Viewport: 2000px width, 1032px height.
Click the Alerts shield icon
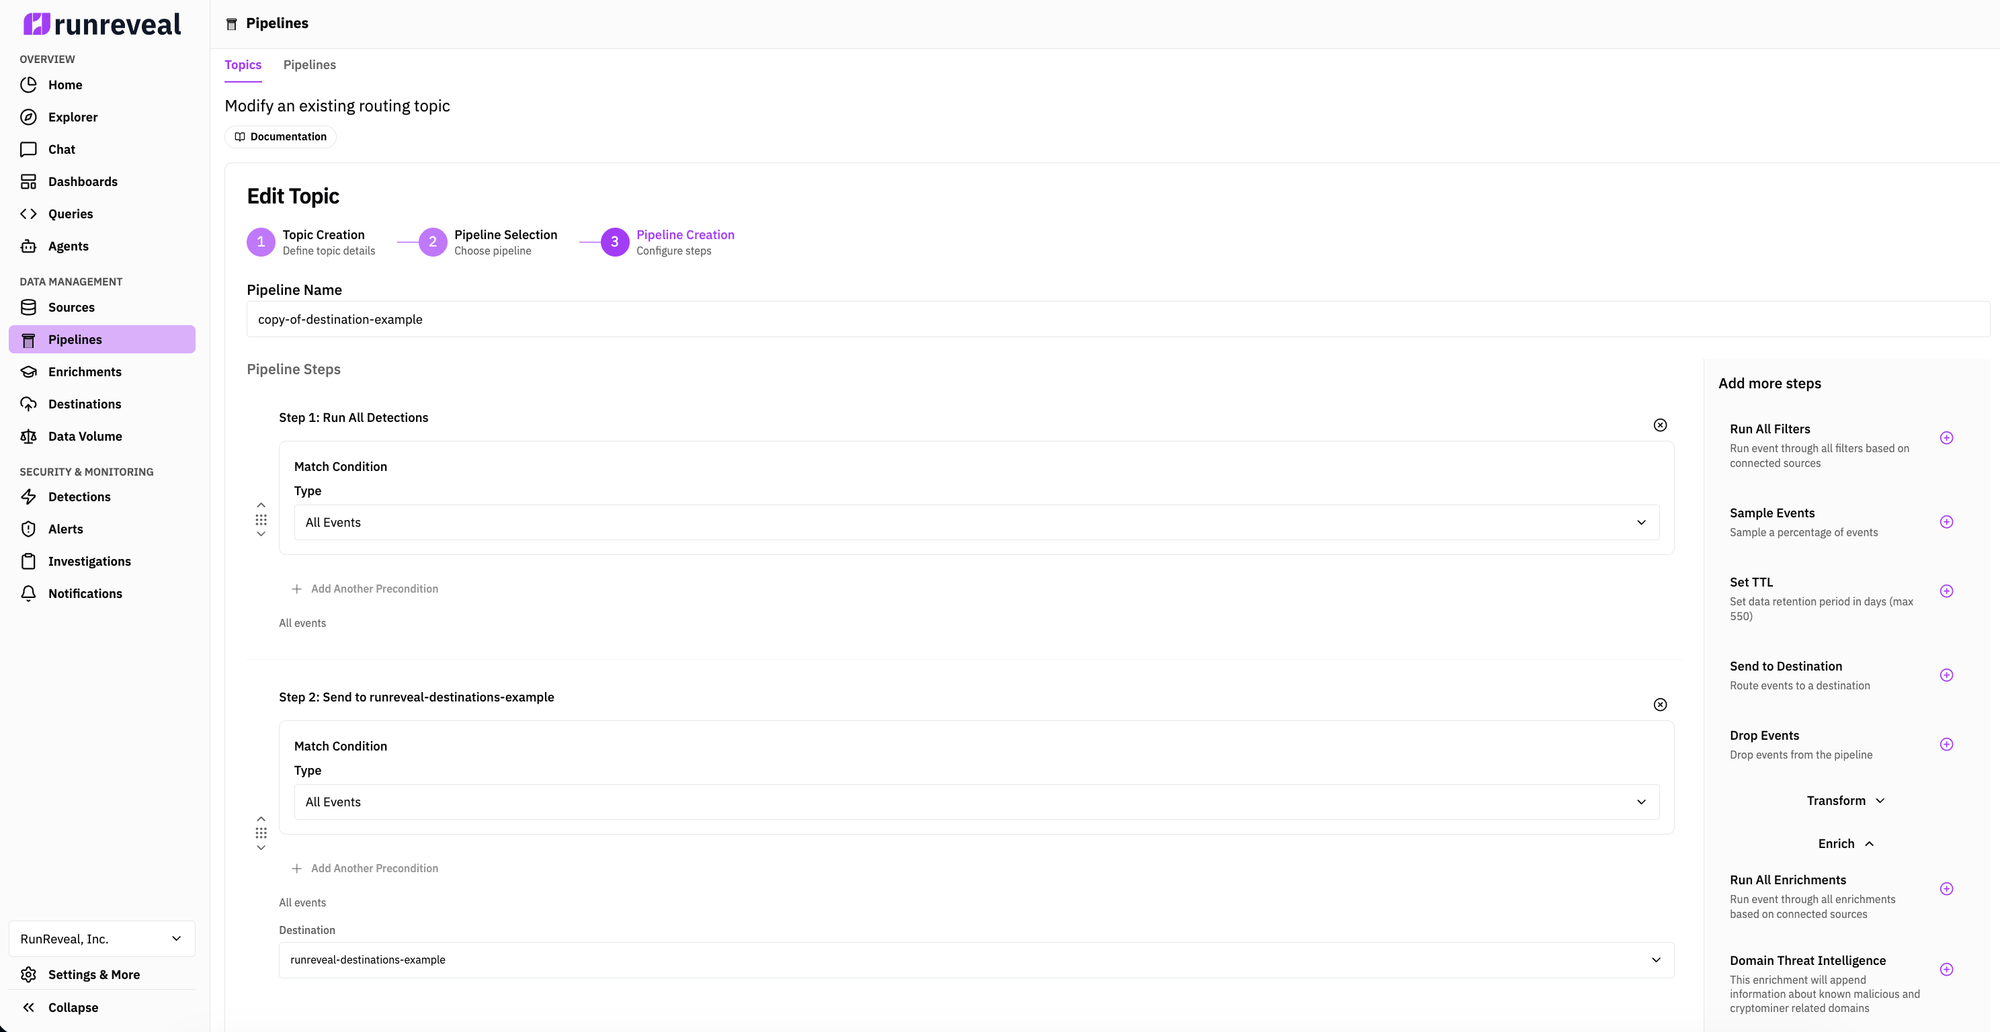point(29,529)
